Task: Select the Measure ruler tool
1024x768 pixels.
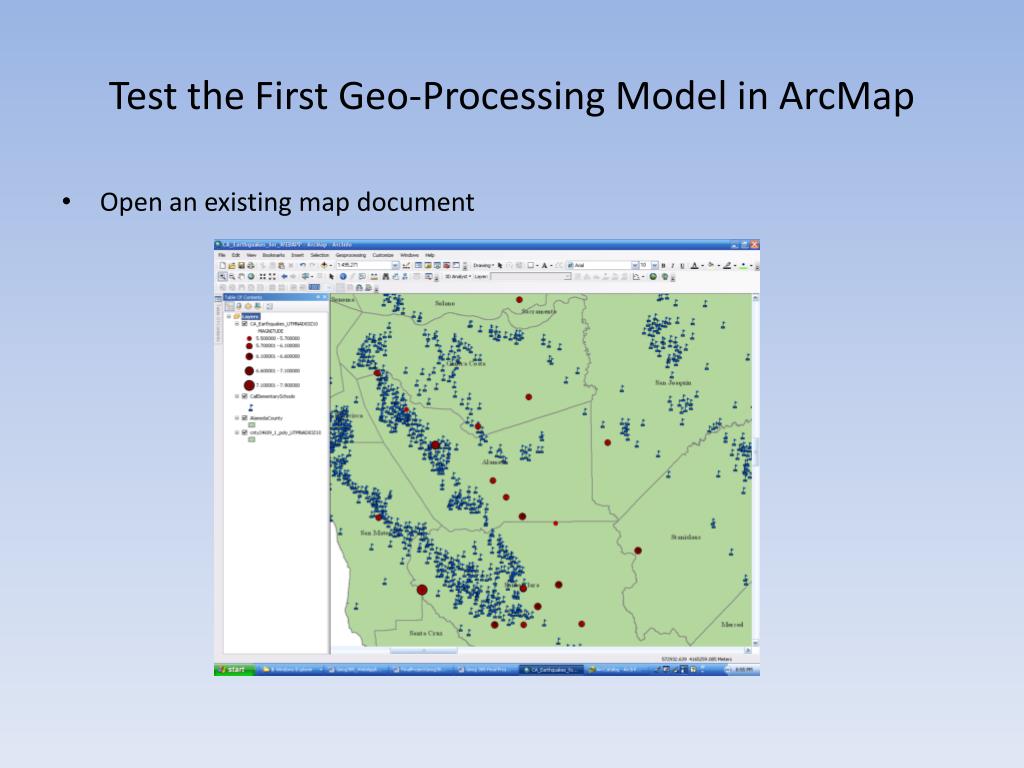Action: [x=374, y=276]
